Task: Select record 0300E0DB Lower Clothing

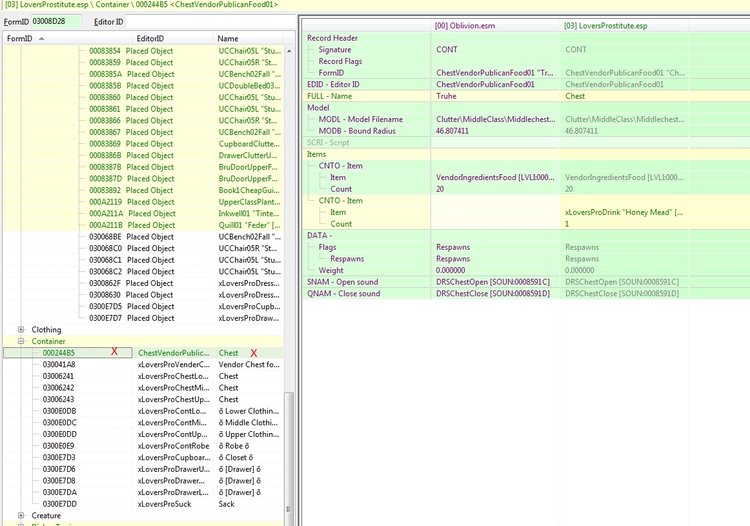Action: tap(143, 411)
